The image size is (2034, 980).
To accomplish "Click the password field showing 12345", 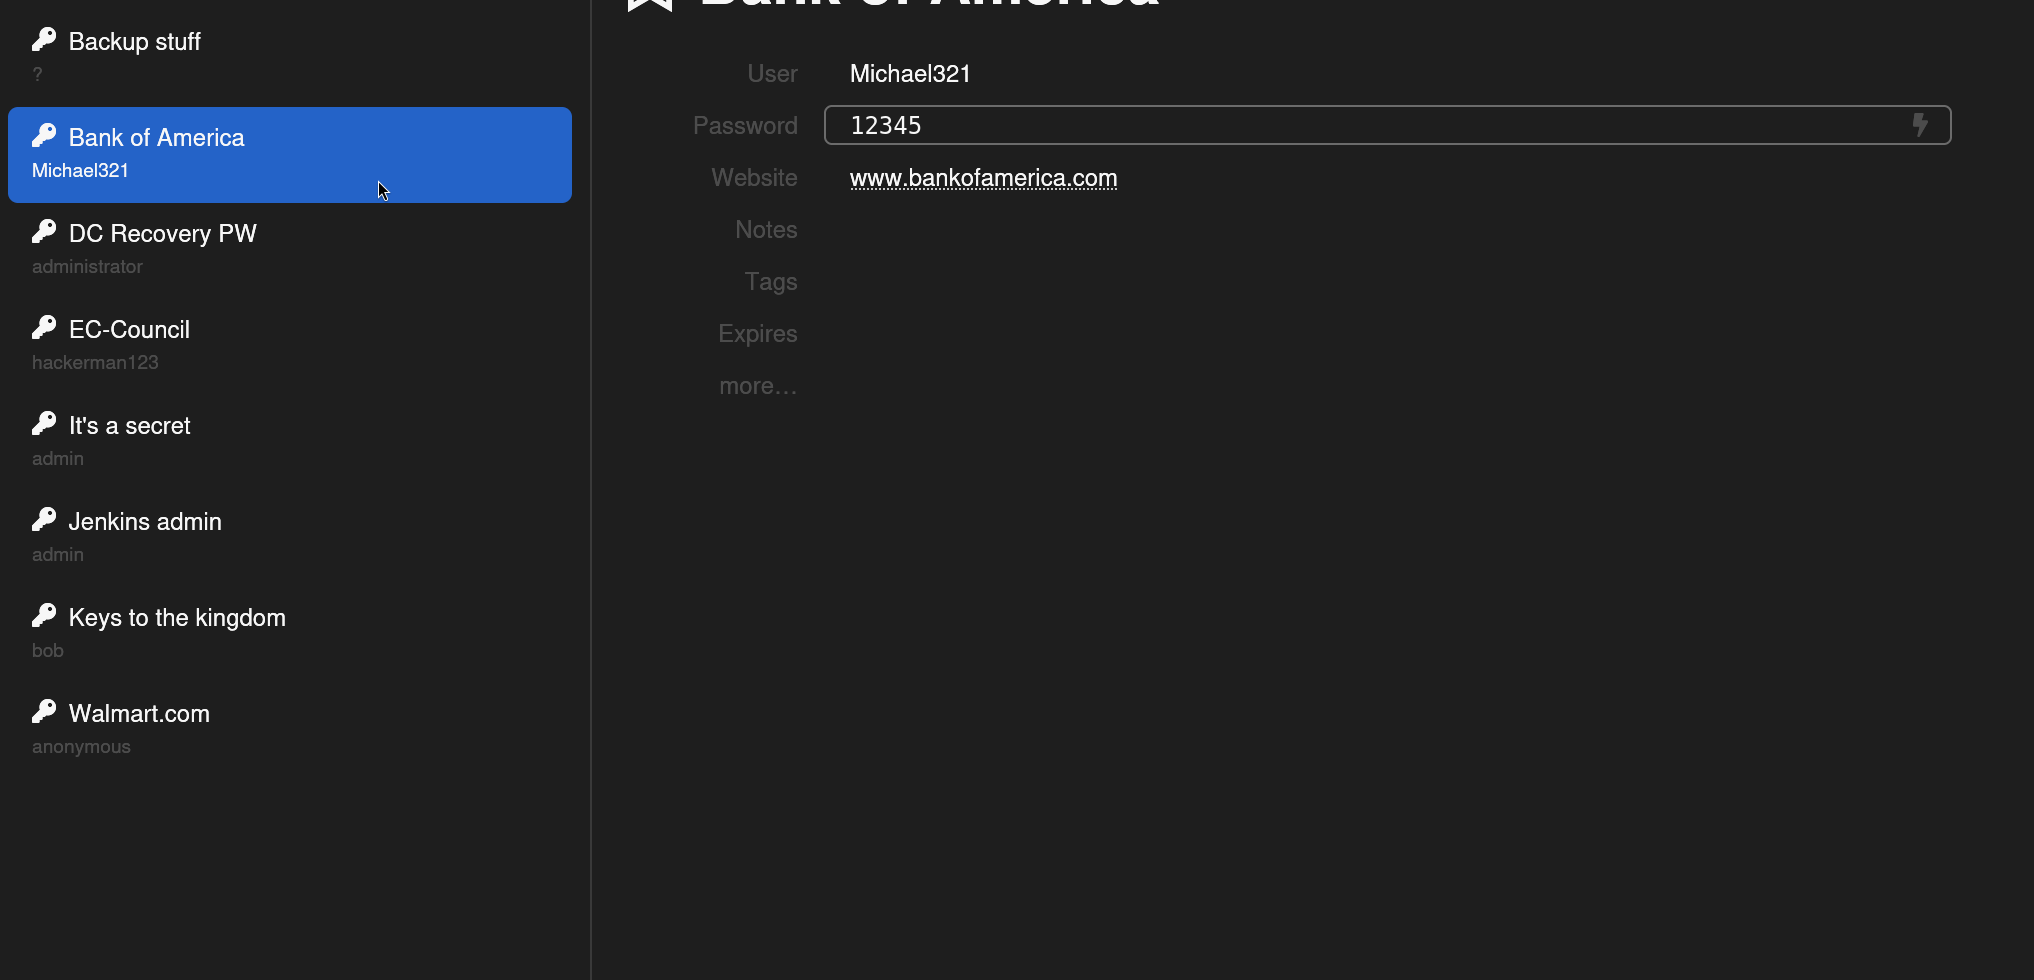I will [1388, 125].
